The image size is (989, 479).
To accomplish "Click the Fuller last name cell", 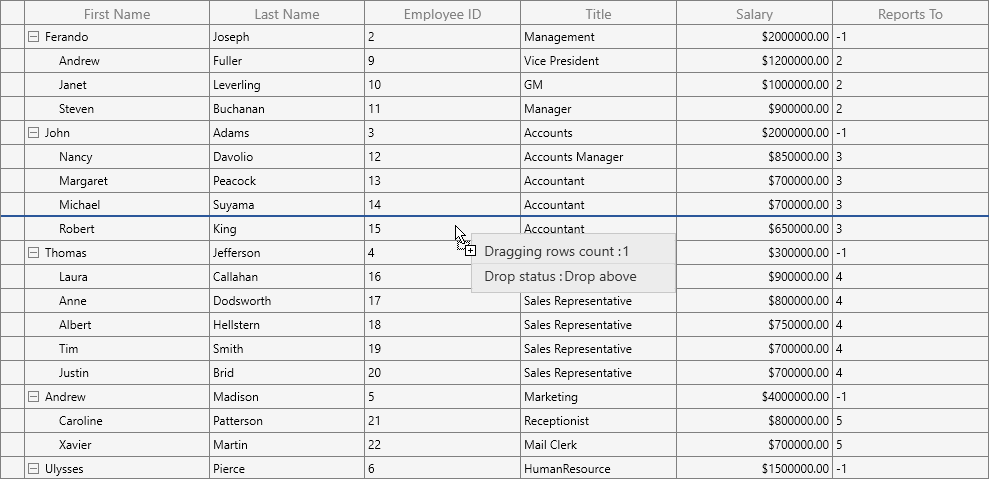I will point(287,61).
